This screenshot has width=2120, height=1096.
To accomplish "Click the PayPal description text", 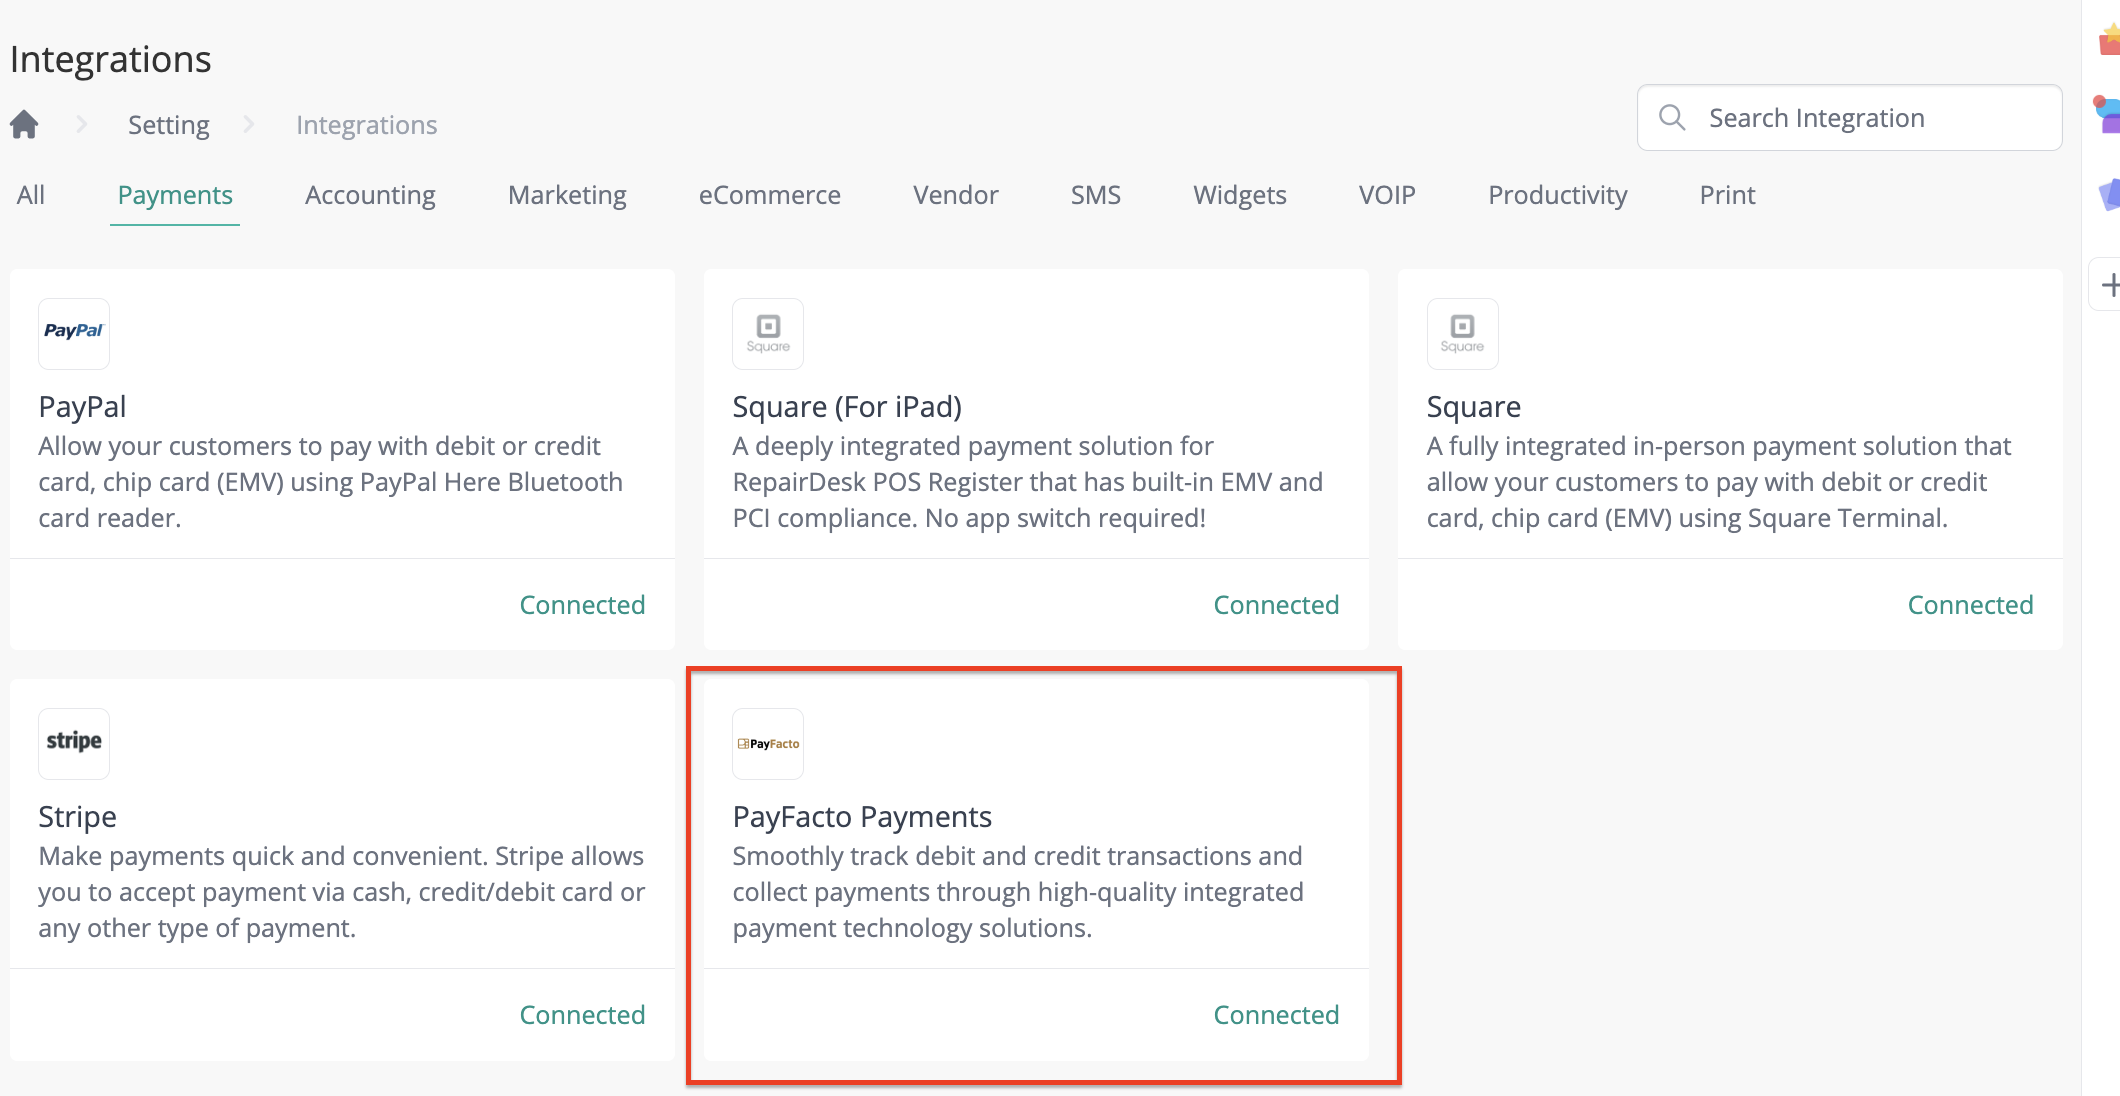I will pos(331,482).
